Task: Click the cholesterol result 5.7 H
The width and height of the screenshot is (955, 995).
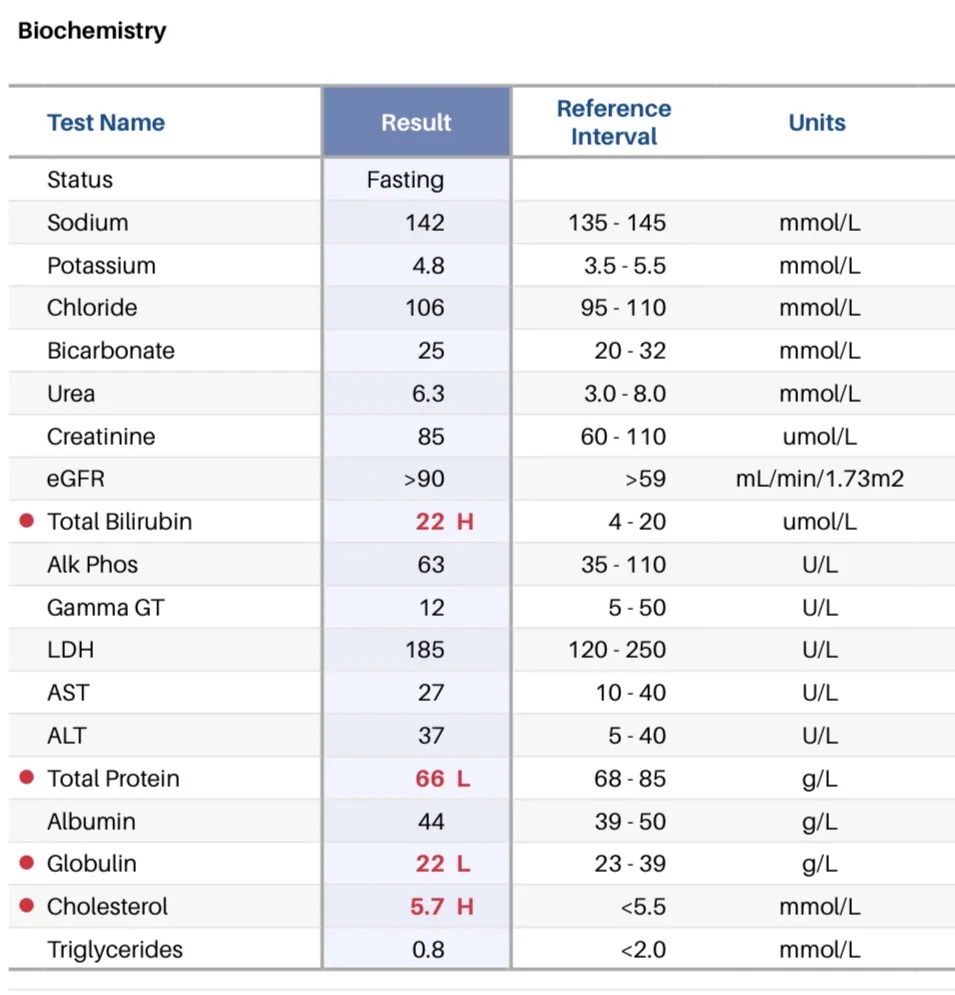Action: (x=442, y=907)
